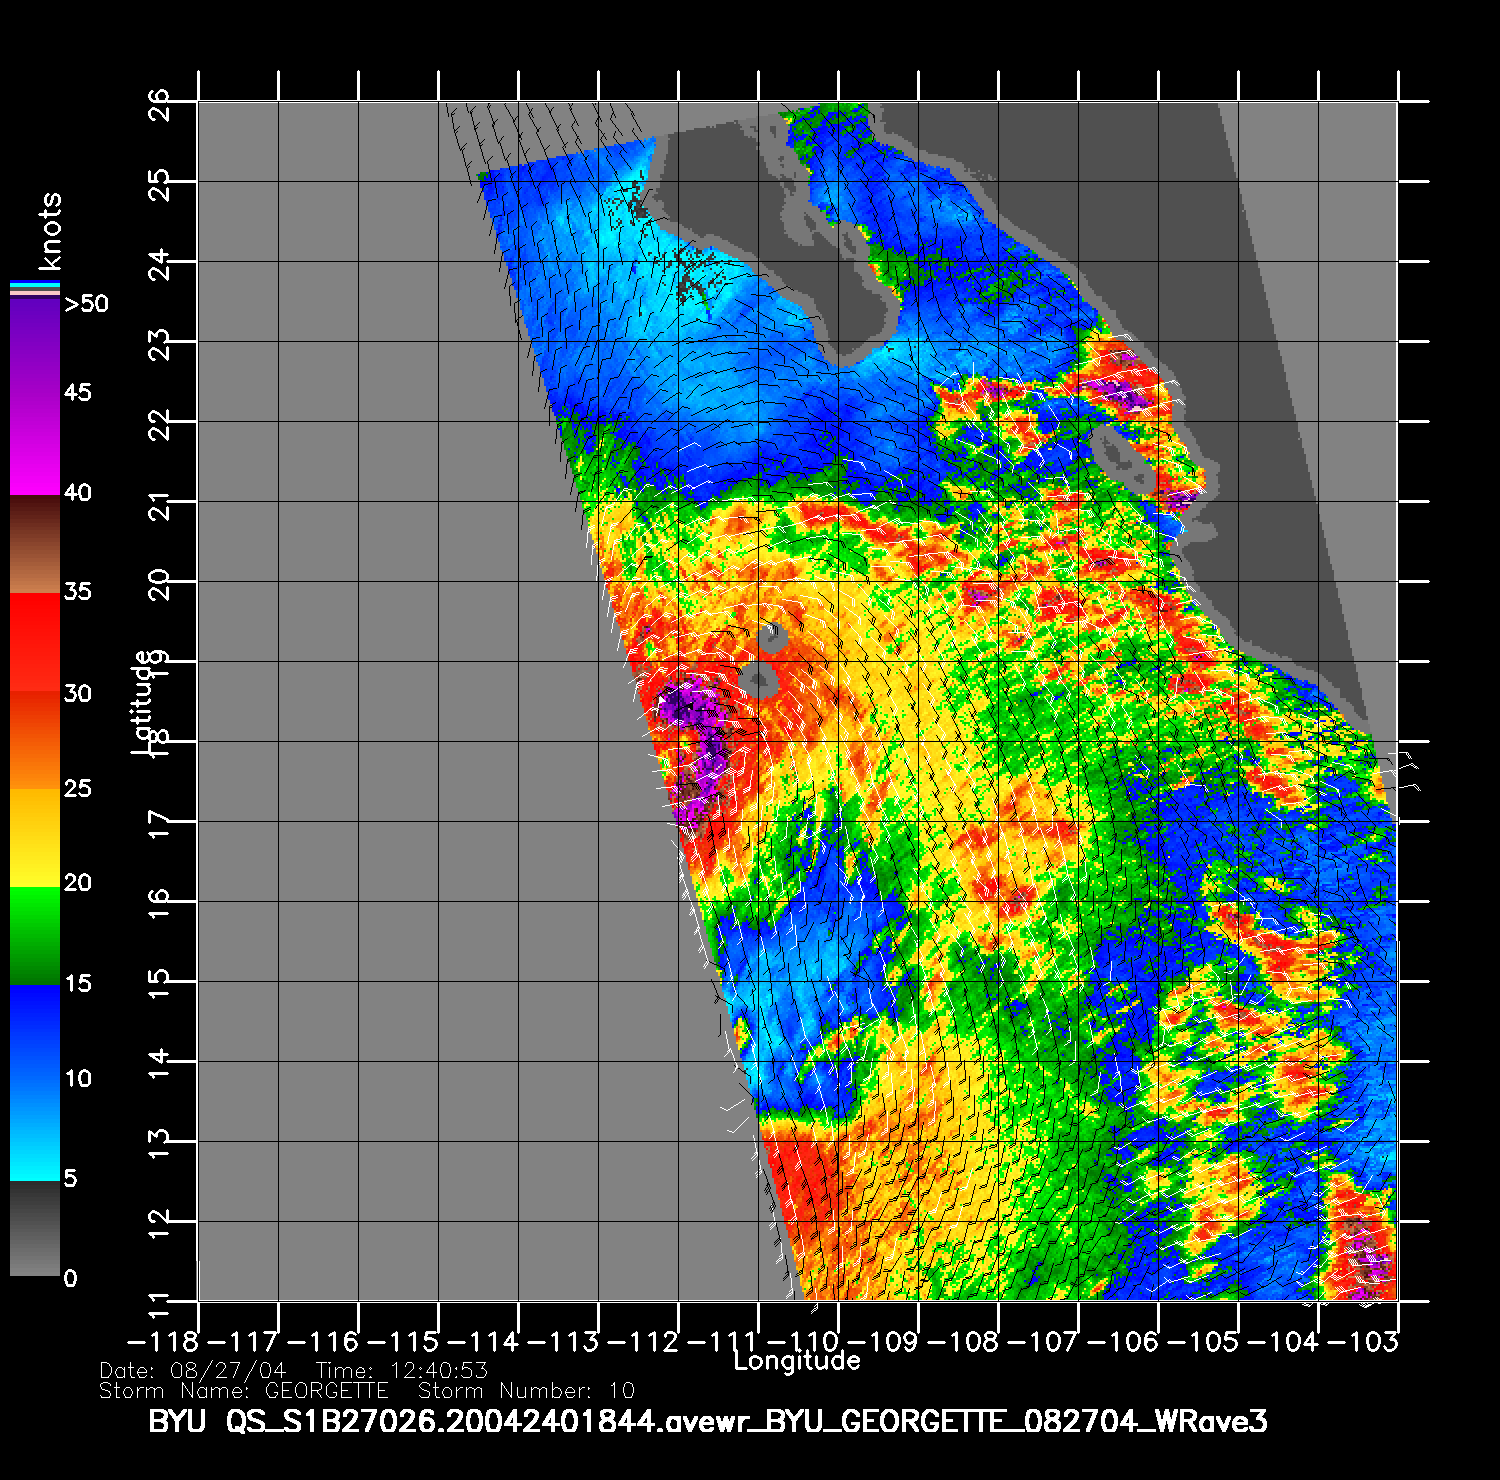Select the Storm Number 10 text
The height and width of the screenshot is (1480, 1500).
pyautogui.click(x=526, y=1390)
